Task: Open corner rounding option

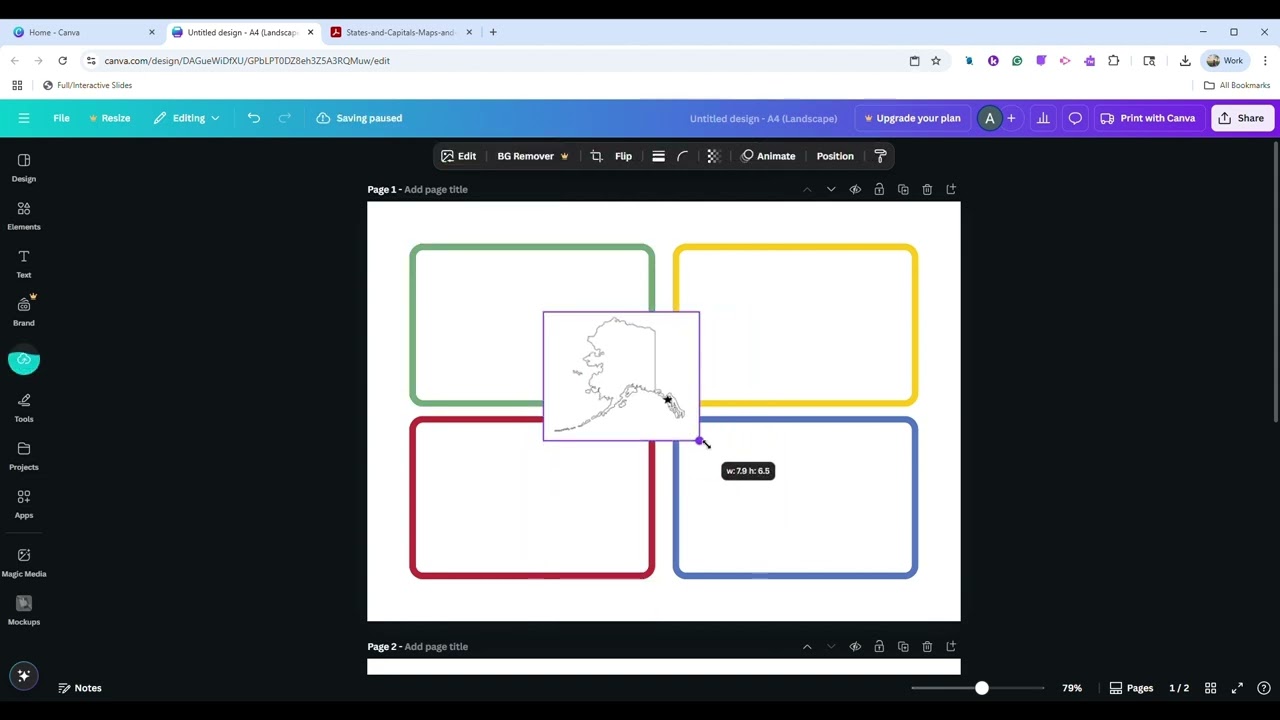Action: coord(683,156)
